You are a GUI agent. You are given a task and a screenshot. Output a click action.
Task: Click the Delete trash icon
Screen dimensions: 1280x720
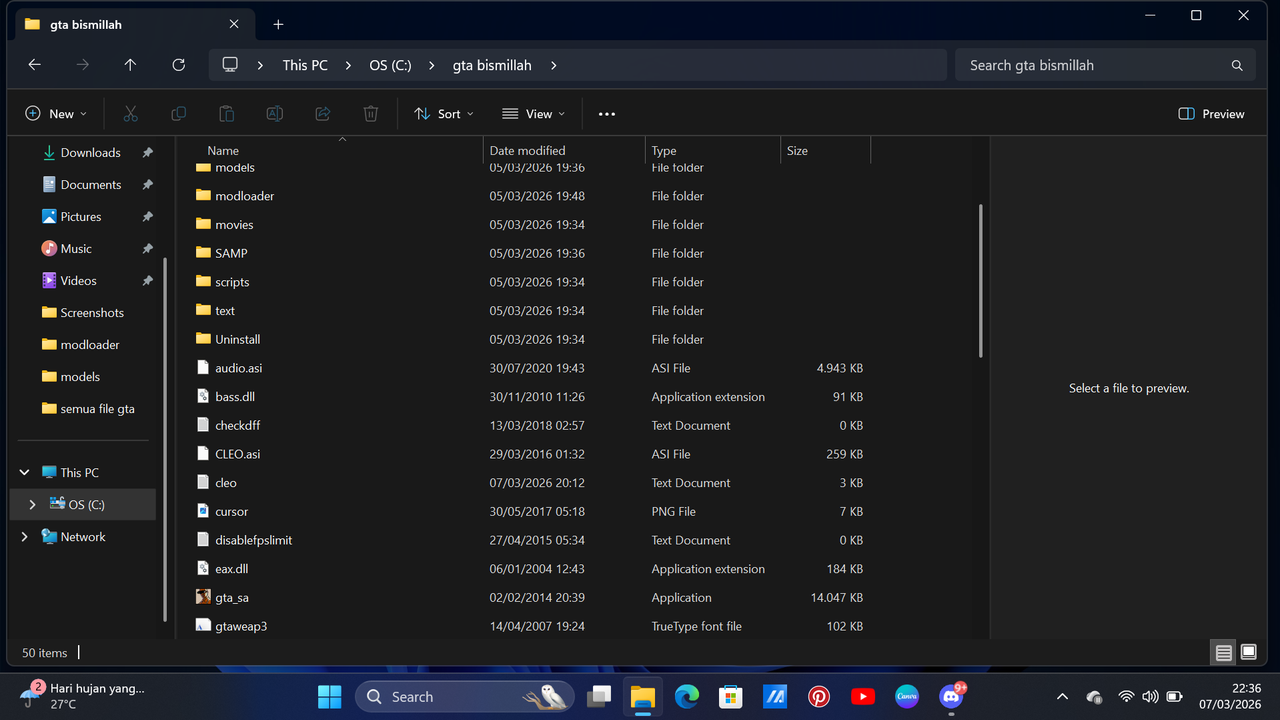point(370,114)
